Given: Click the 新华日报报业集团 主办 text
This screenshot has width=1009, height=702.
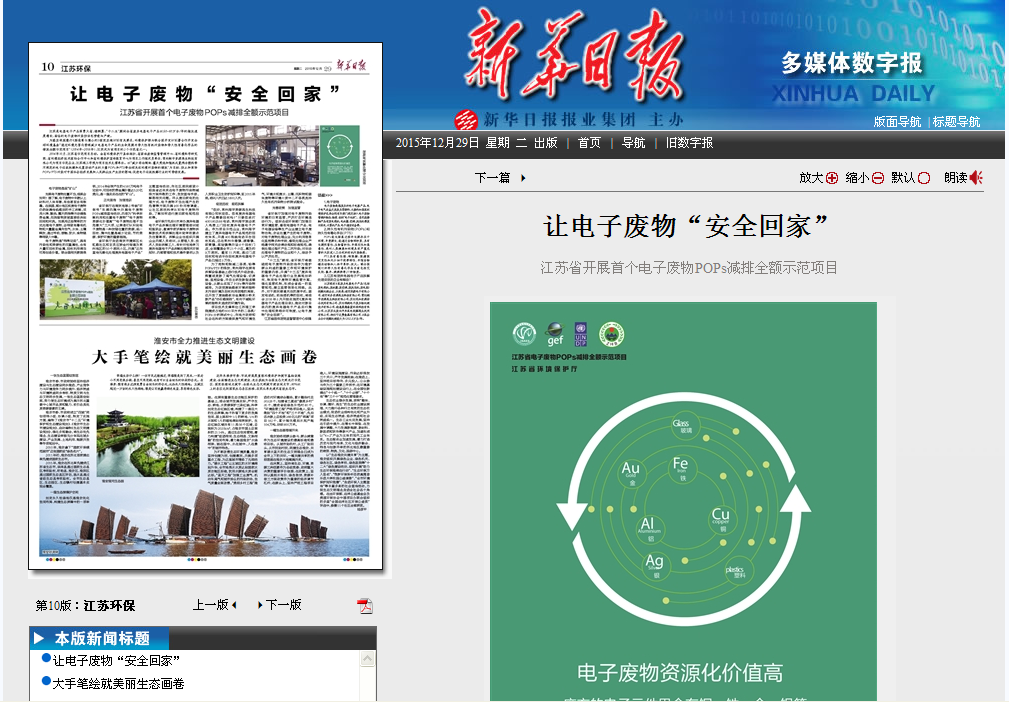Looking at the screenshot, I should (x=583, y=120).
